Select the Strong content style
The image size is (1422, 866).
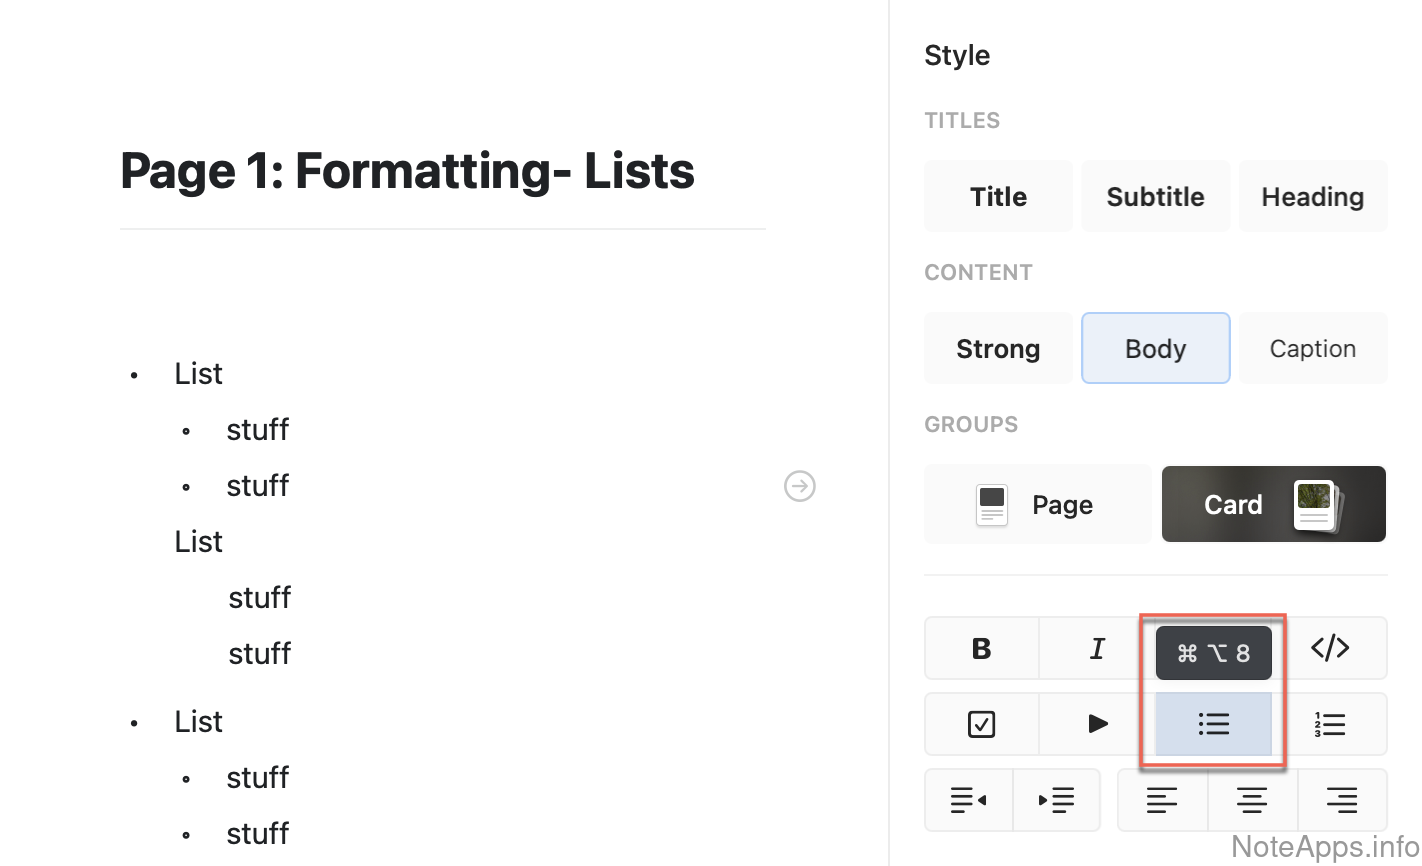pyautogui.click(x=998, y=349)
